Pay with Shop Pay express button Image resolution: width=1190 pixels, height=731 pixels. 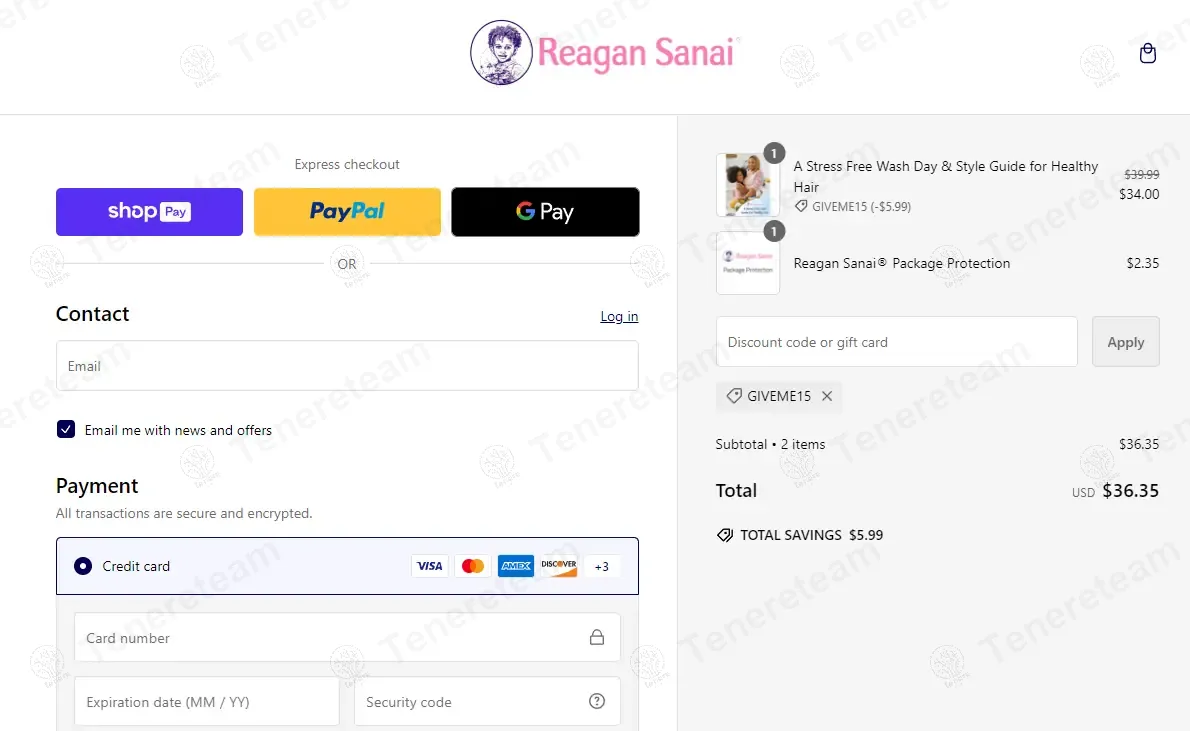click(150, 212)
